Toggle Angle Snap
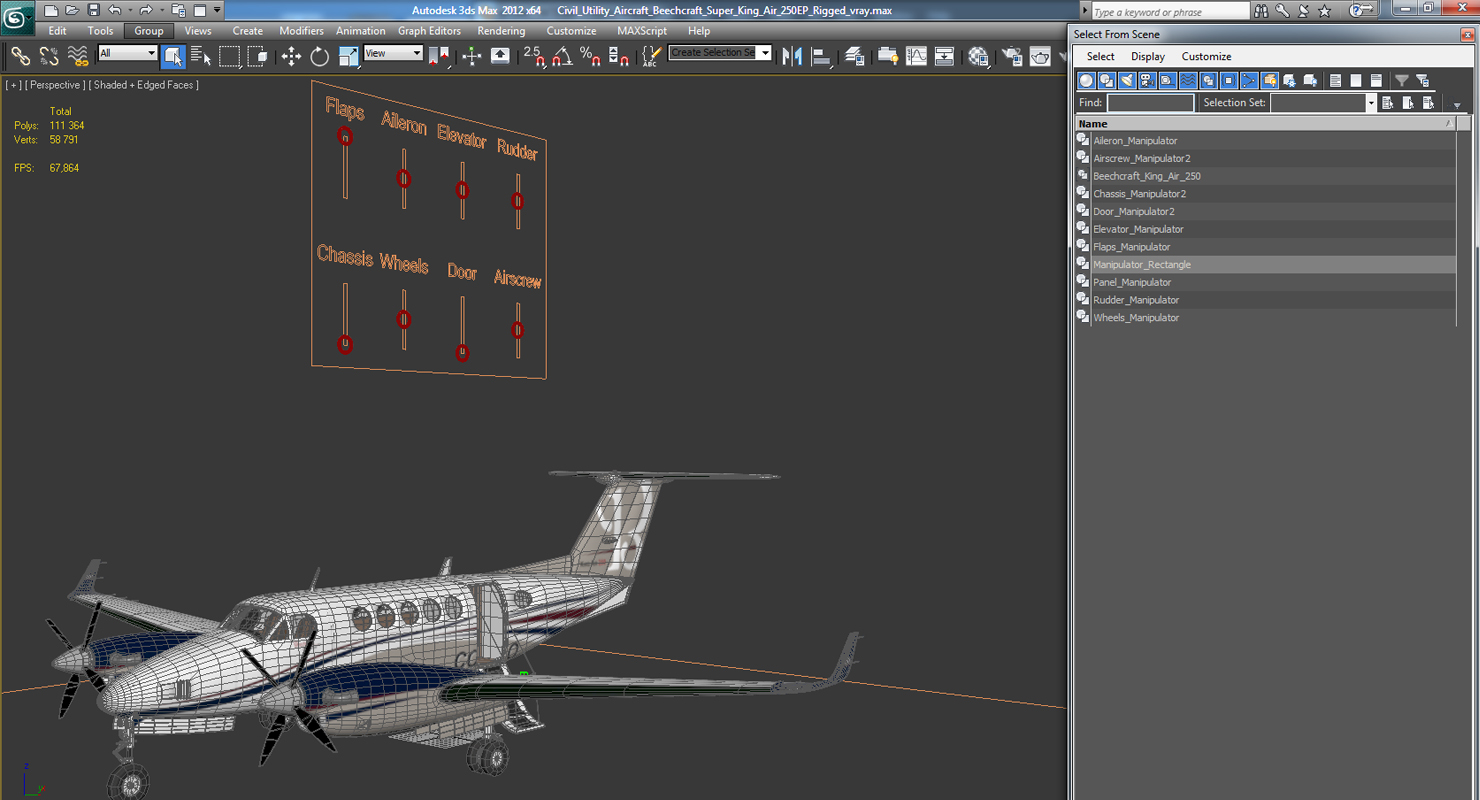 point(562,56)
